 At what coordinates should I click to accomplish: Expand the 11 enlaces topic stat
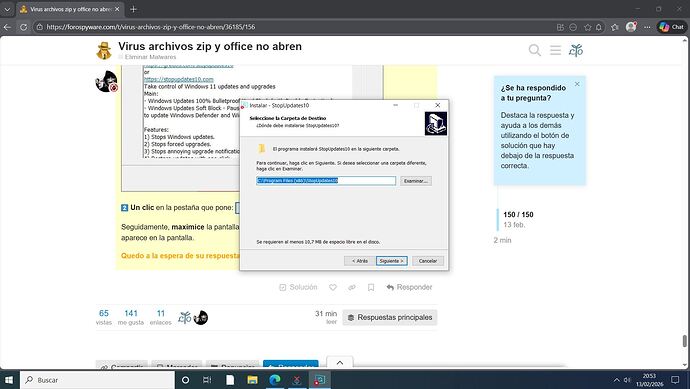(x=161, y=317)
